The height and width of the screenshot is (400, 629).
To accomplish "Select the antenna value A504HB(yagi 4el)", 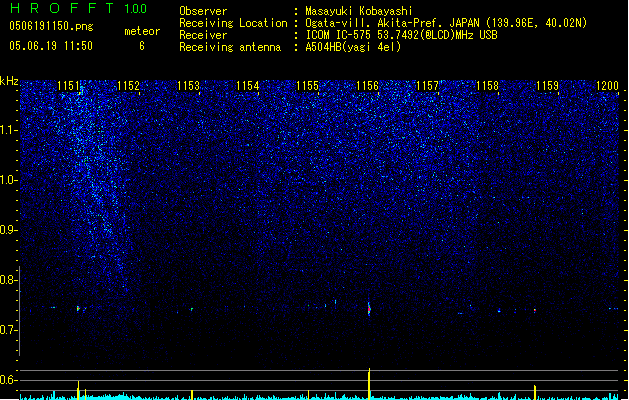I will point(353,47).
